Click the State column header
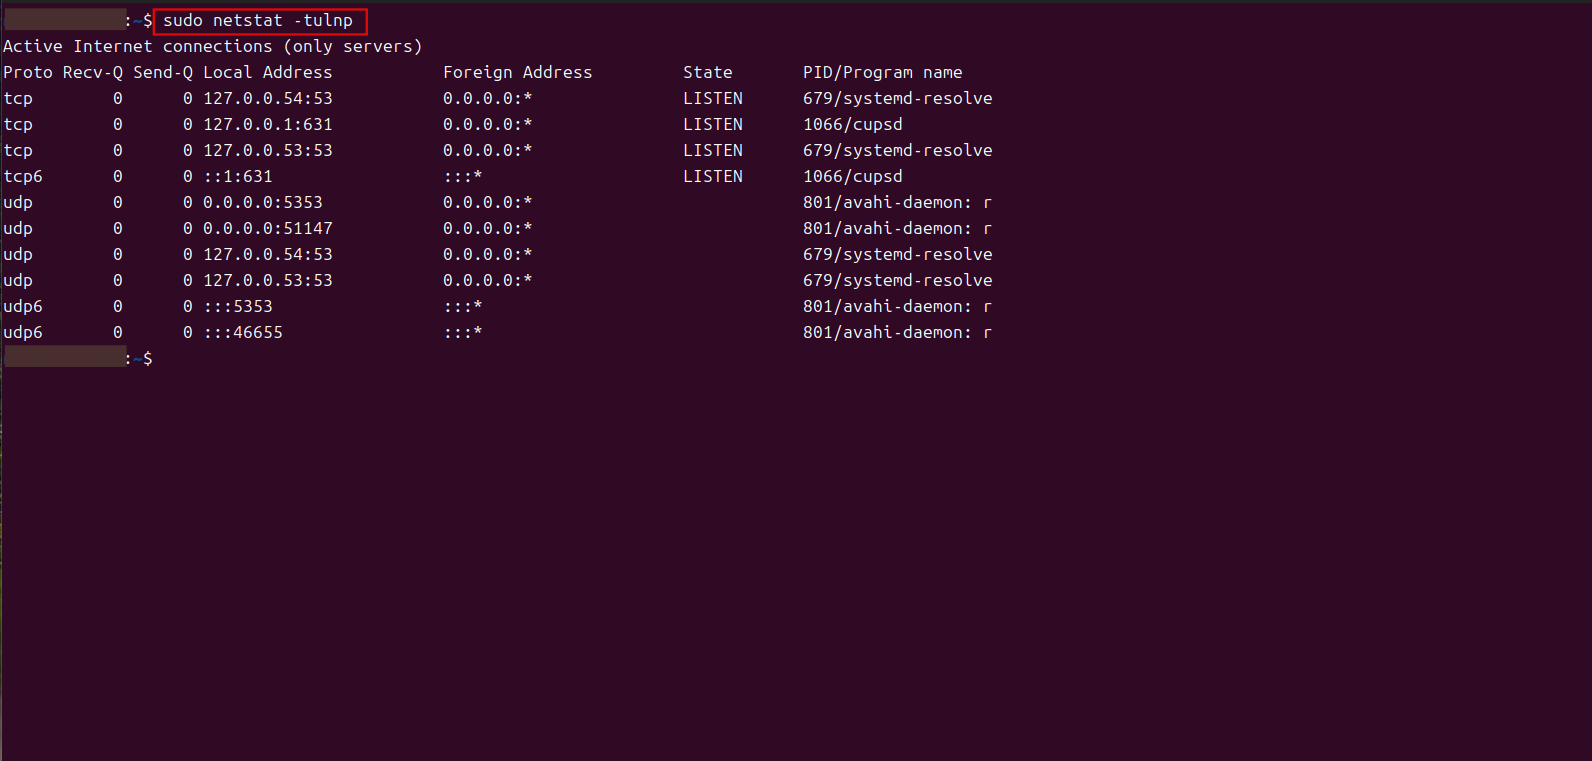1592x761 pixels. point(707,73)
